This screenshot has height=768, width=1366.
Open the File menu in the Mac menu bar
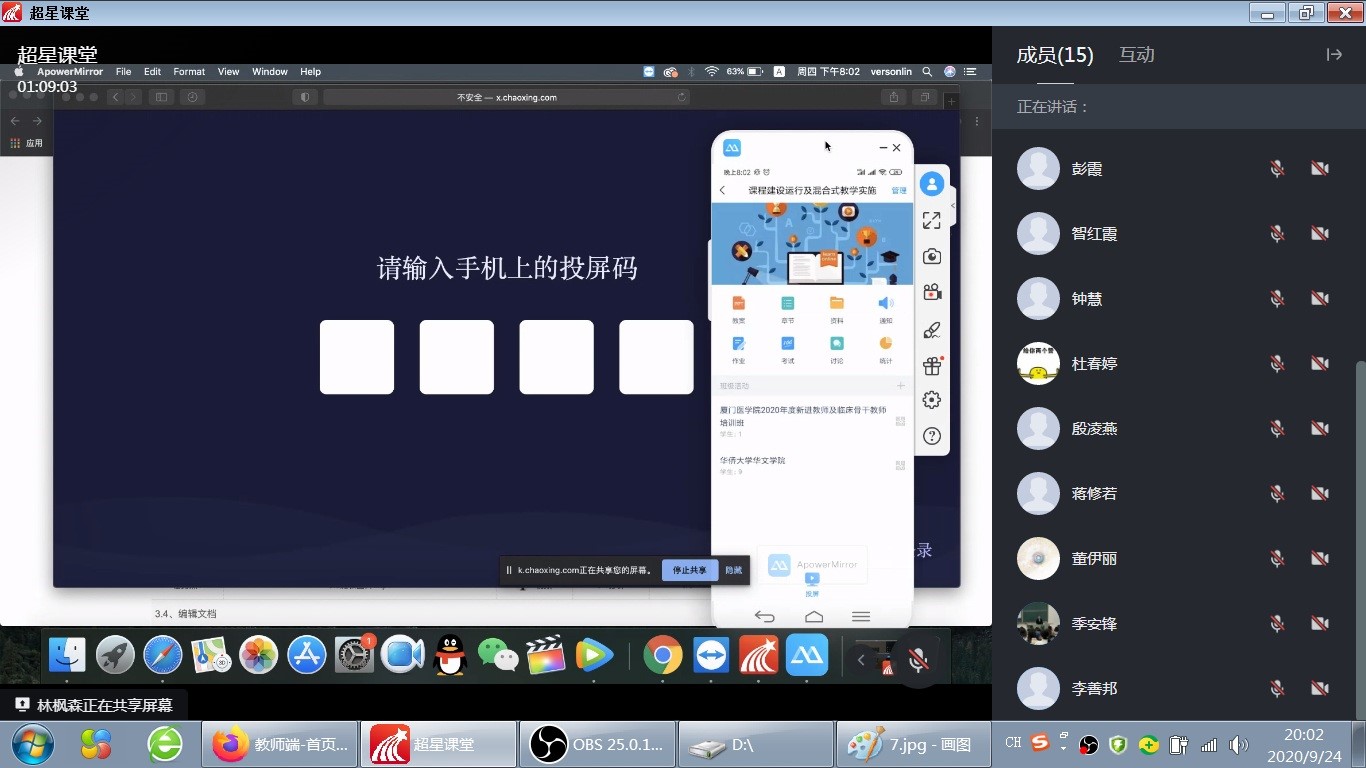pos(124,72)
